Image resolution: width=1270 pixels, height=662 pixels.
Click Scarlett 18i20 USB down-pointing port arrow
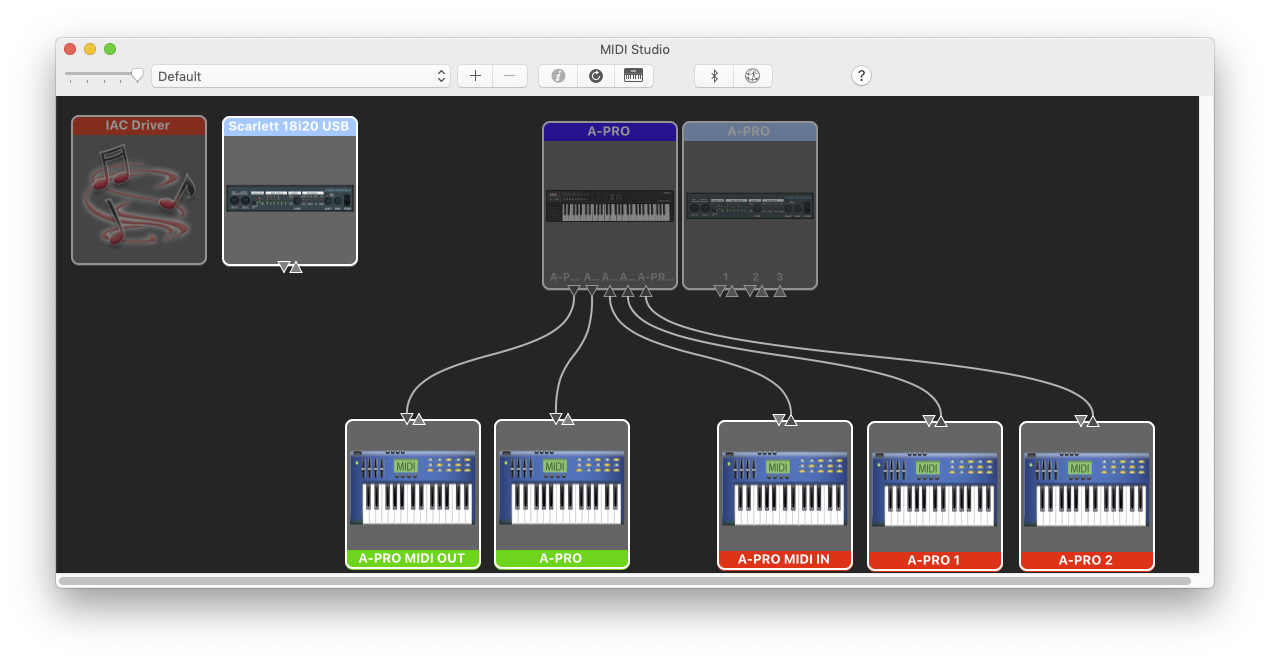coord(284,267)
